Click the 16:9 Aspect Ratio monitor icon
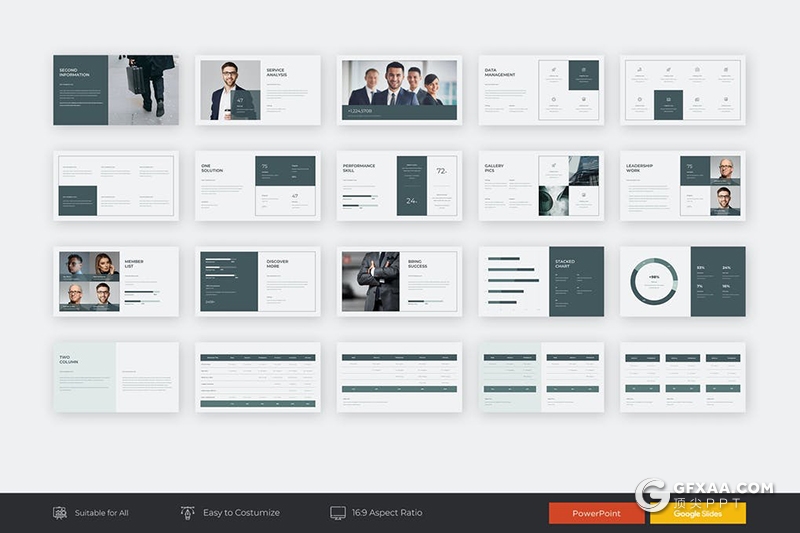Screen dimensions: 800x533 point(338,513)
